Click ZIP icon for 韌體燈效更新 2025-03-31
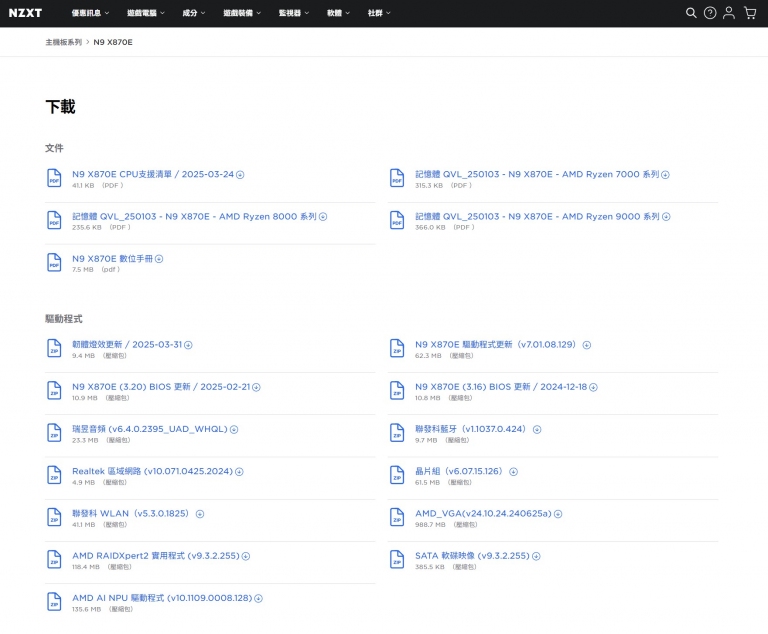The width and height of the screenshot is (768, 634). tap(54, 348)
